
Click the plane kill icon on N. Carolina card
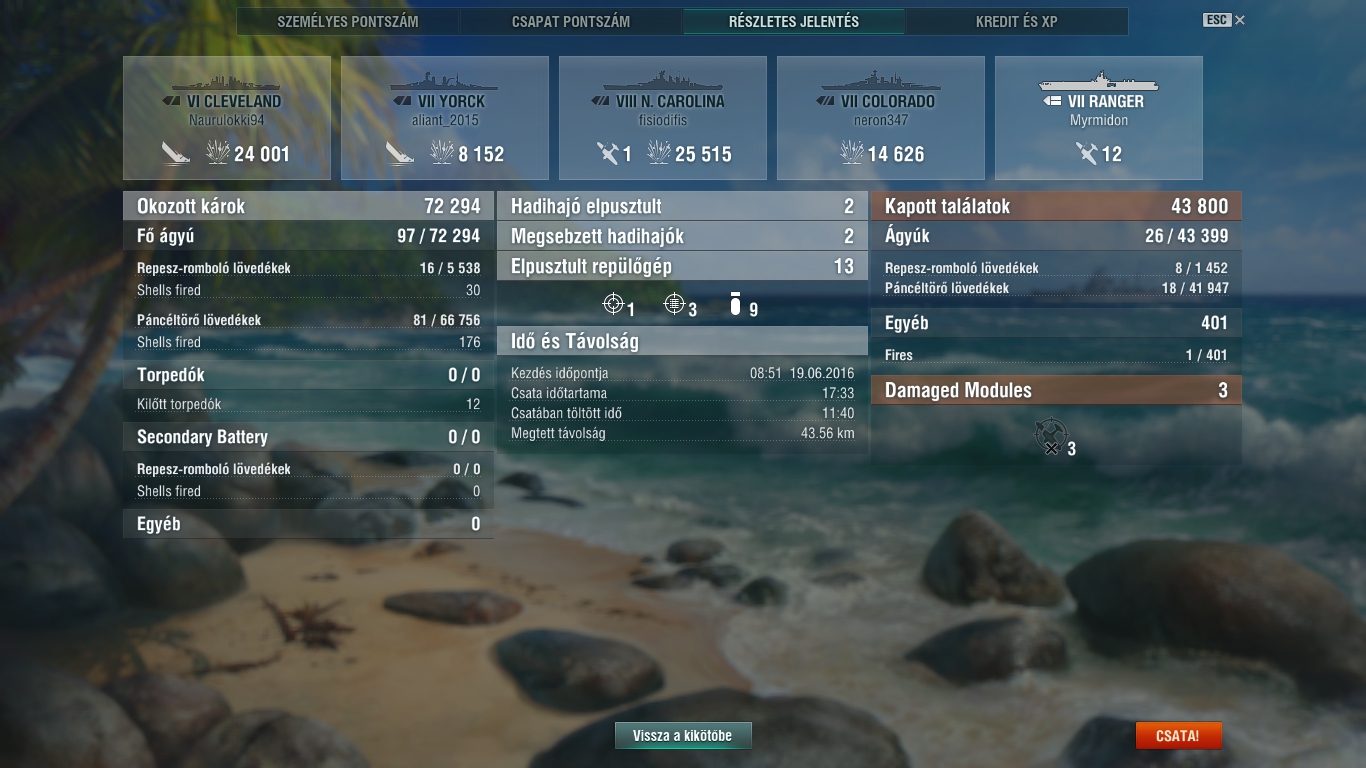607,153
